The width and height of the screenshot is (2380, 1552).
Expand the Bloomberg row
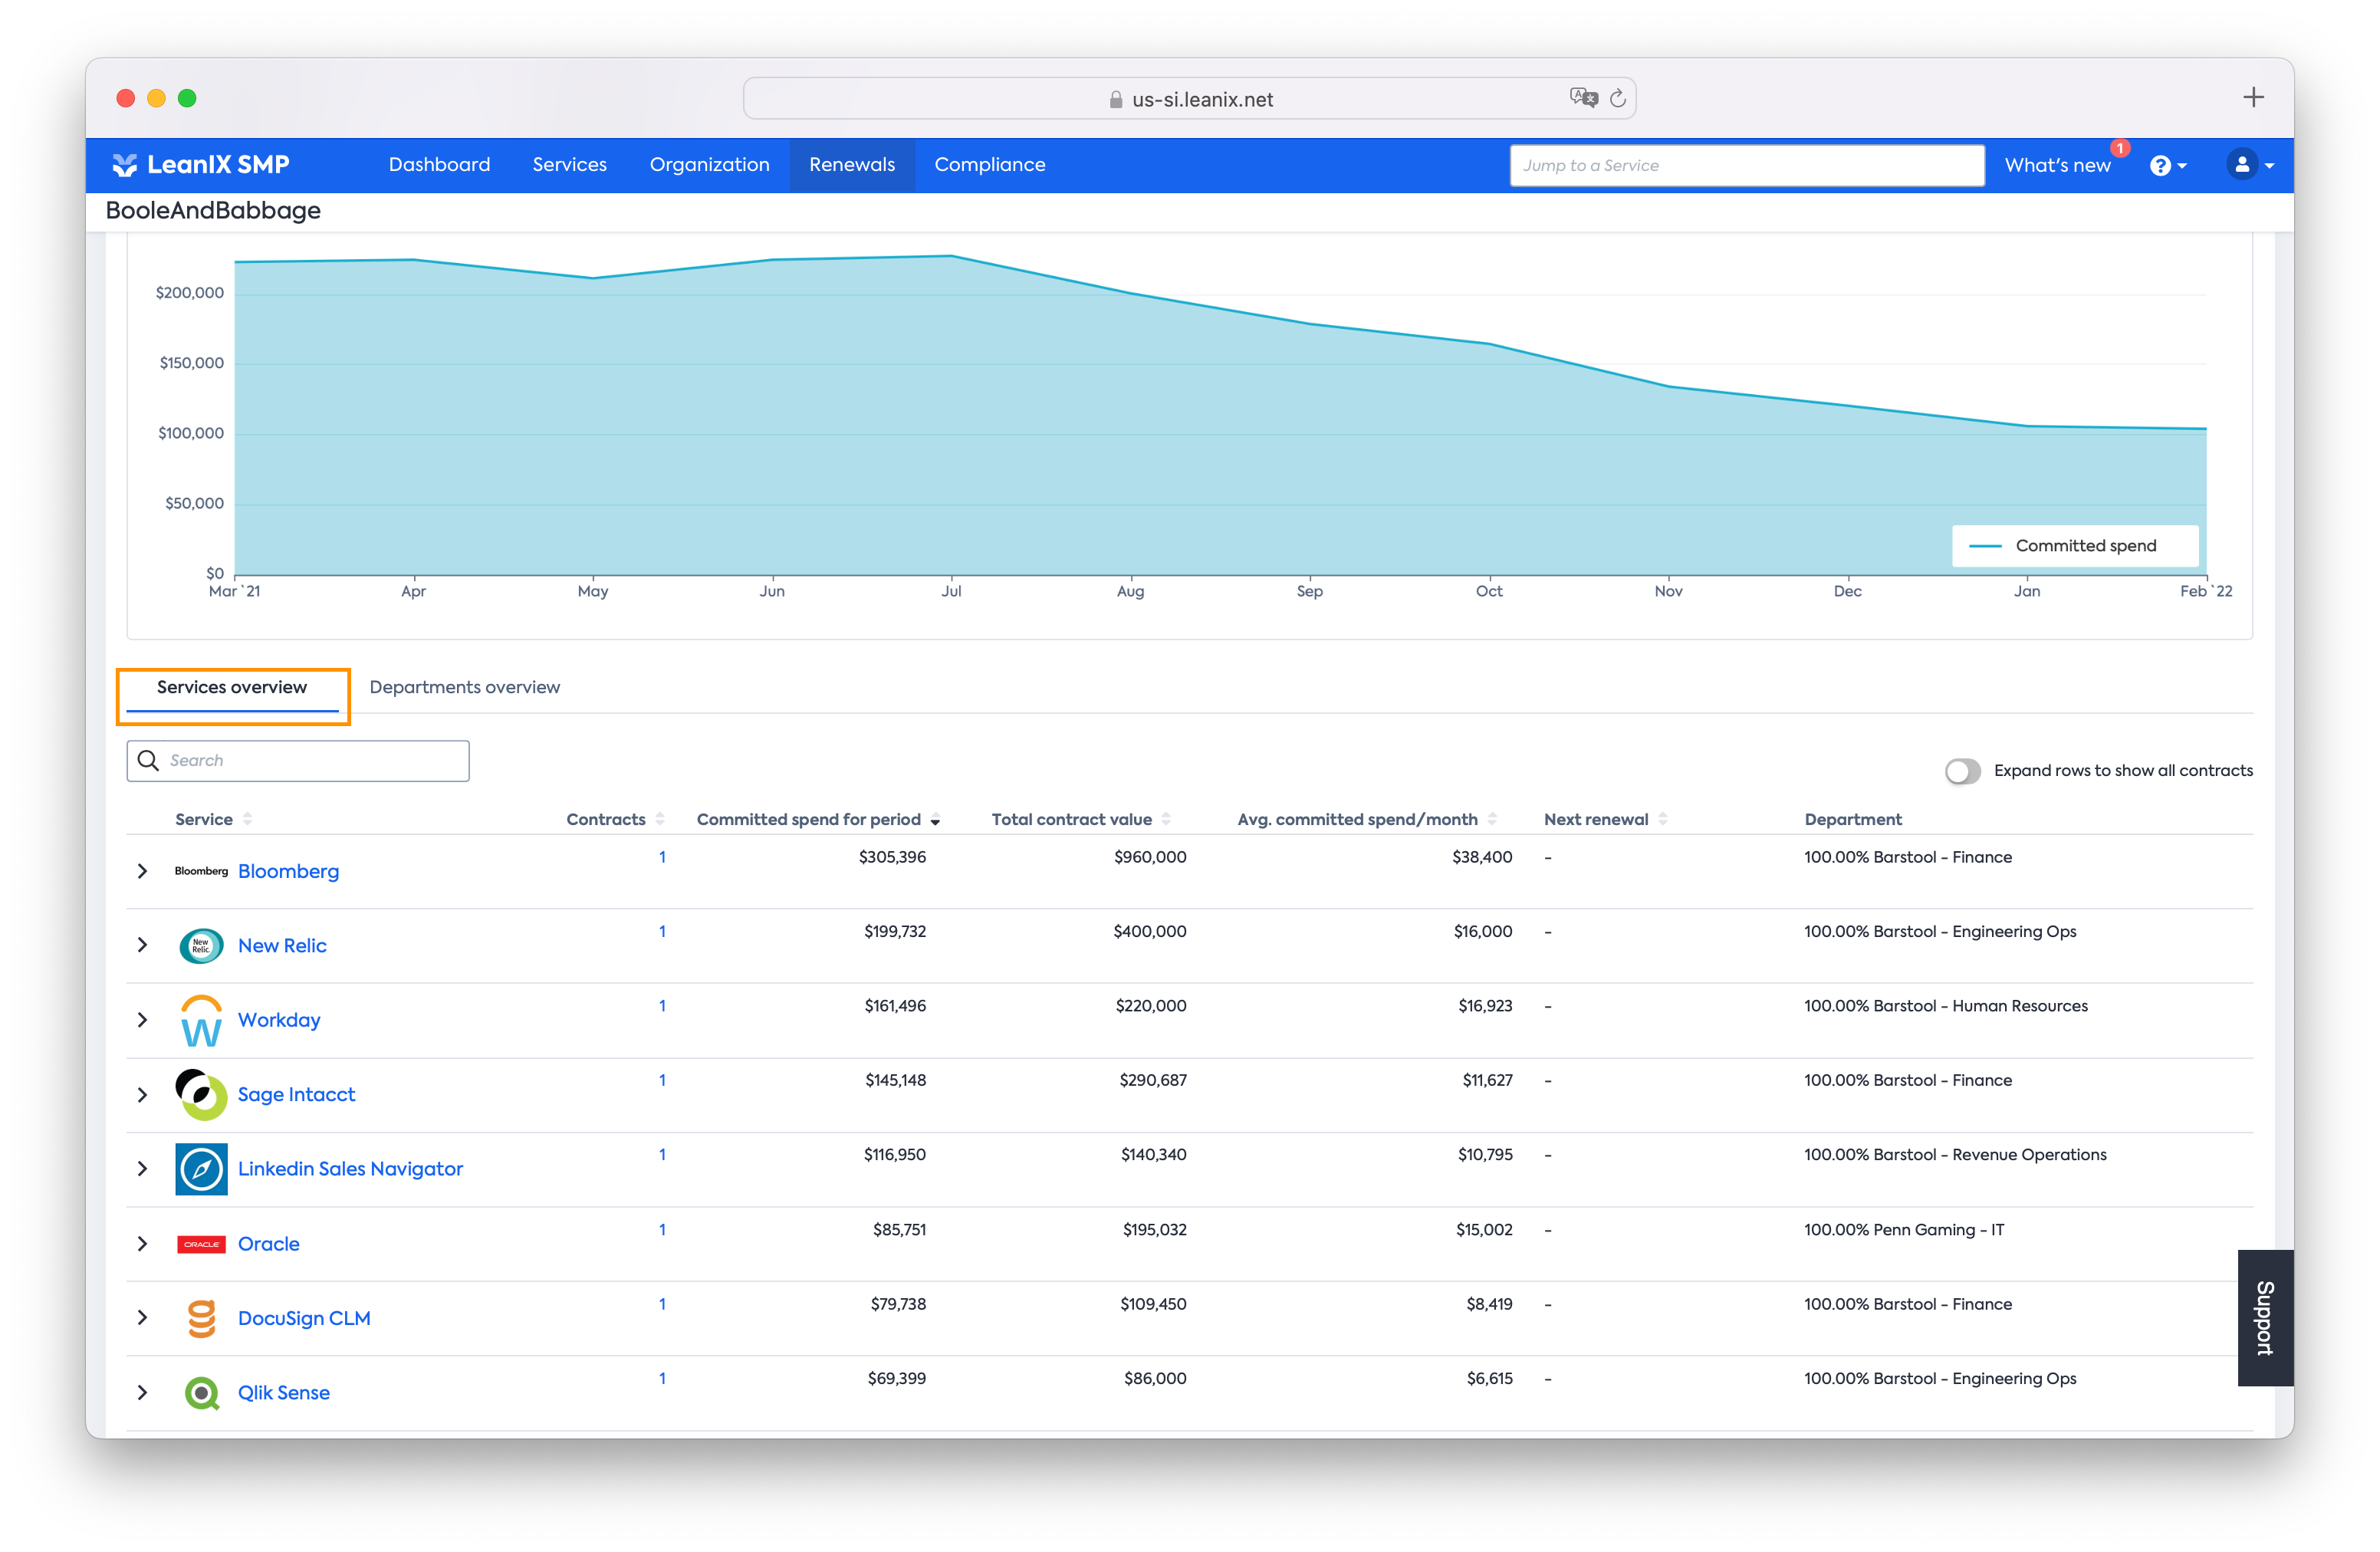[143, 871]
